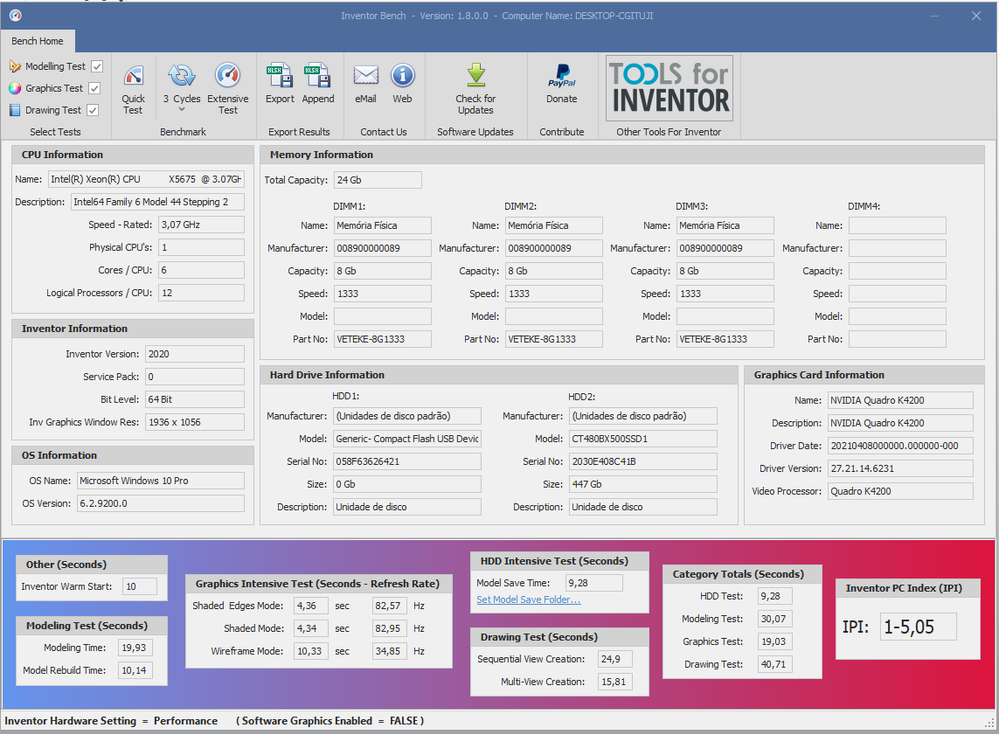Select the CPU Name field
The height and width of the screenshot is (734, 999).
(x=146, y=179)
